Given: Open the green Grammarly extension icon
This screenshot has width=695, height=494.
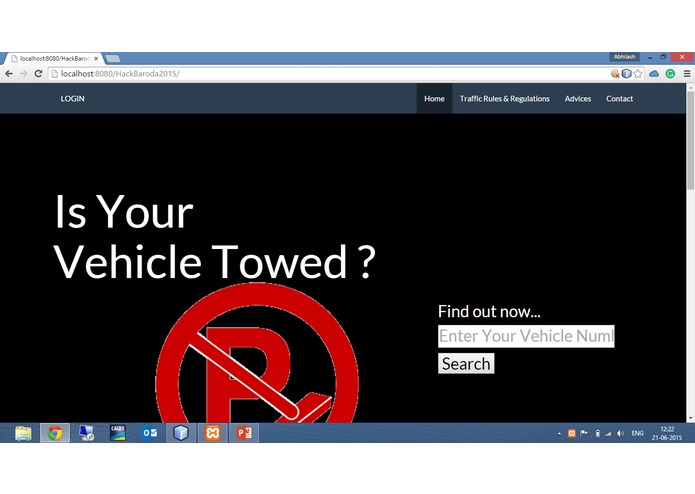Looking at the screenshot, I should 670,74.
